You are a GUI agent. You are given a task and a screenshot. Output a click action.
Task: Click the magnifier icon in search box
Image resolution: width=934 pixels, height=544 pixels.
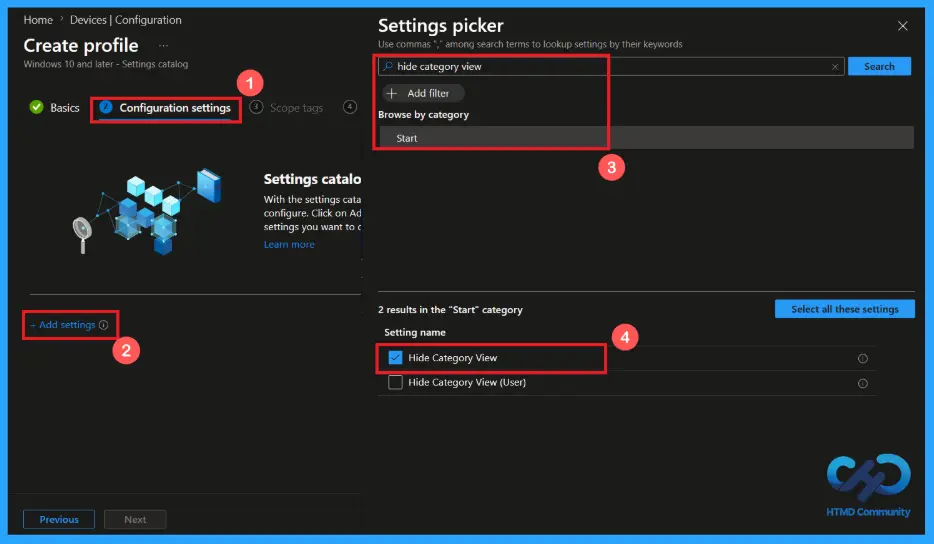click(x=388, y=67)
